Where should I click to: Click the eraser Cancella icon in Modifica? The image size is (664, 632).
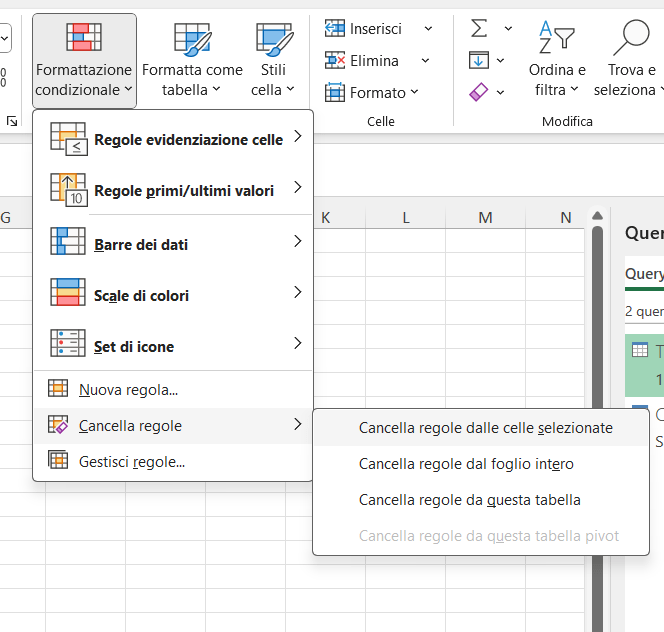(x=479, y=92)
